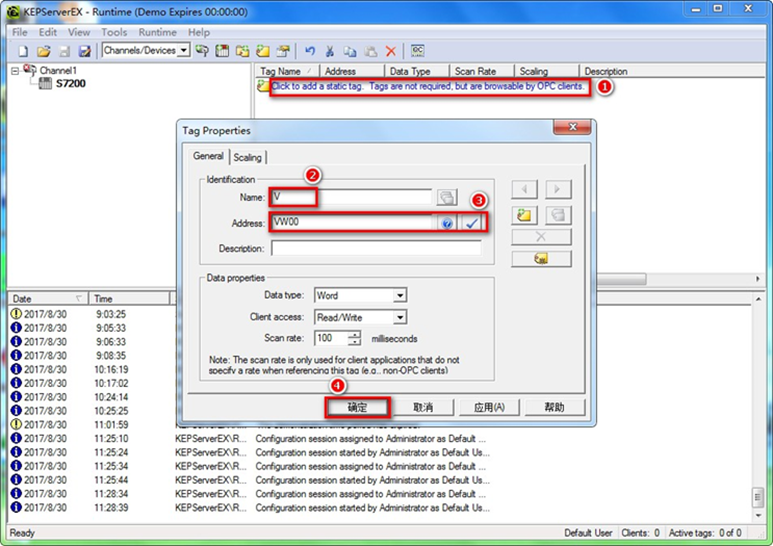
Task: Click the Description column header
Action: point(671,71)
